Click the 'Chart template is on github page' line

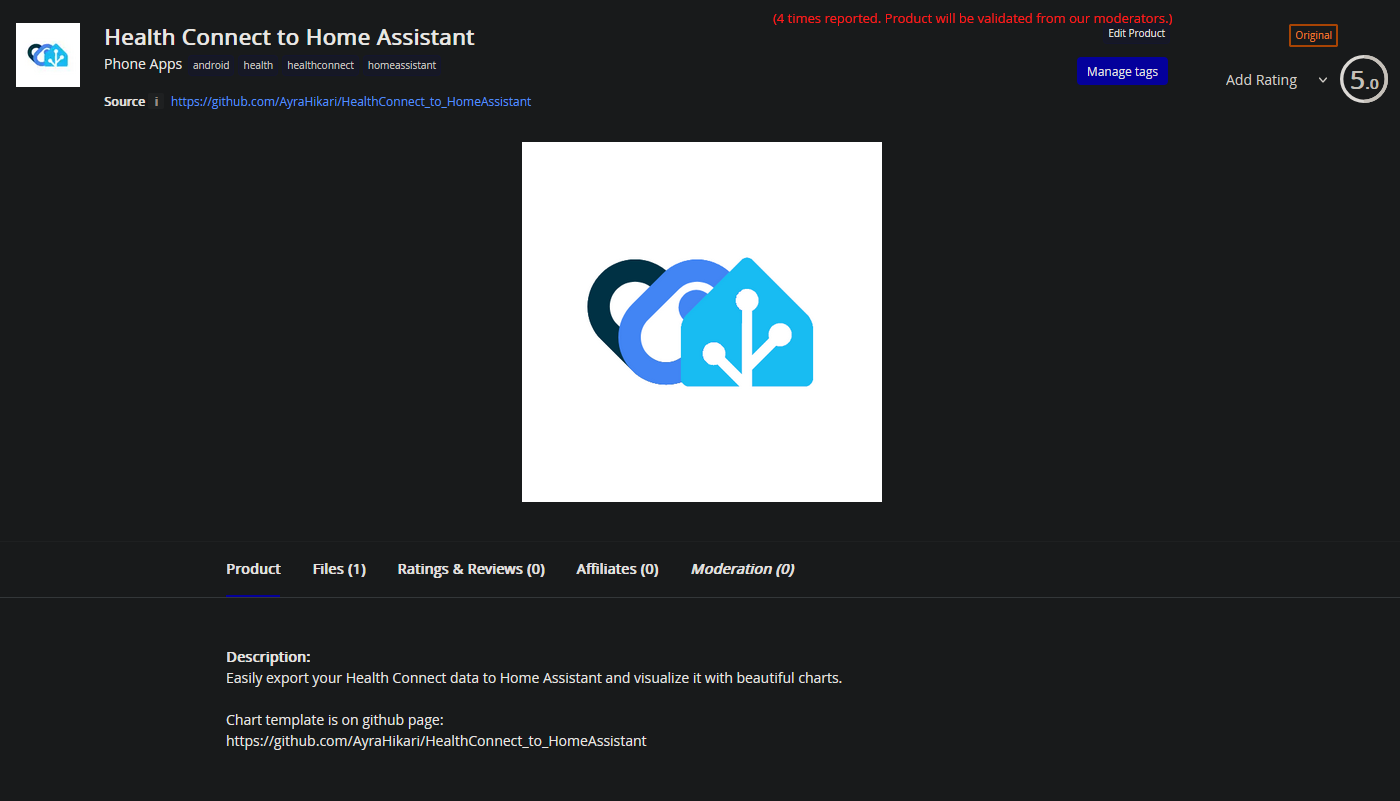click(334, 720)
